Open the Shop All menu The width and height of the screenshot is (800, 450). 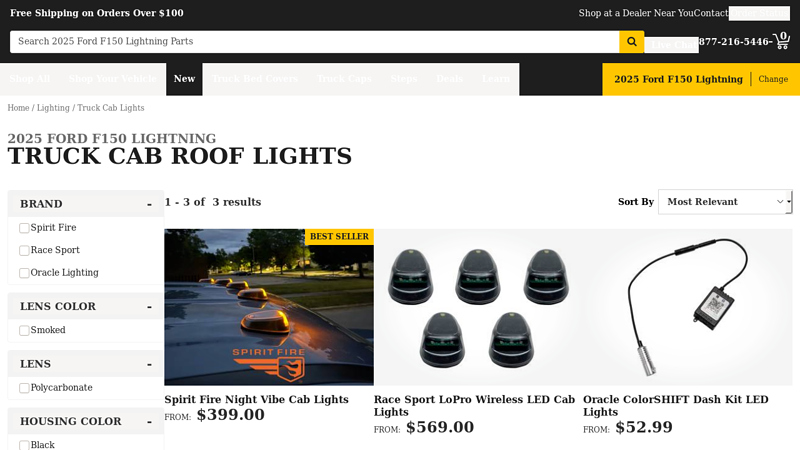[x=30, y=79]
